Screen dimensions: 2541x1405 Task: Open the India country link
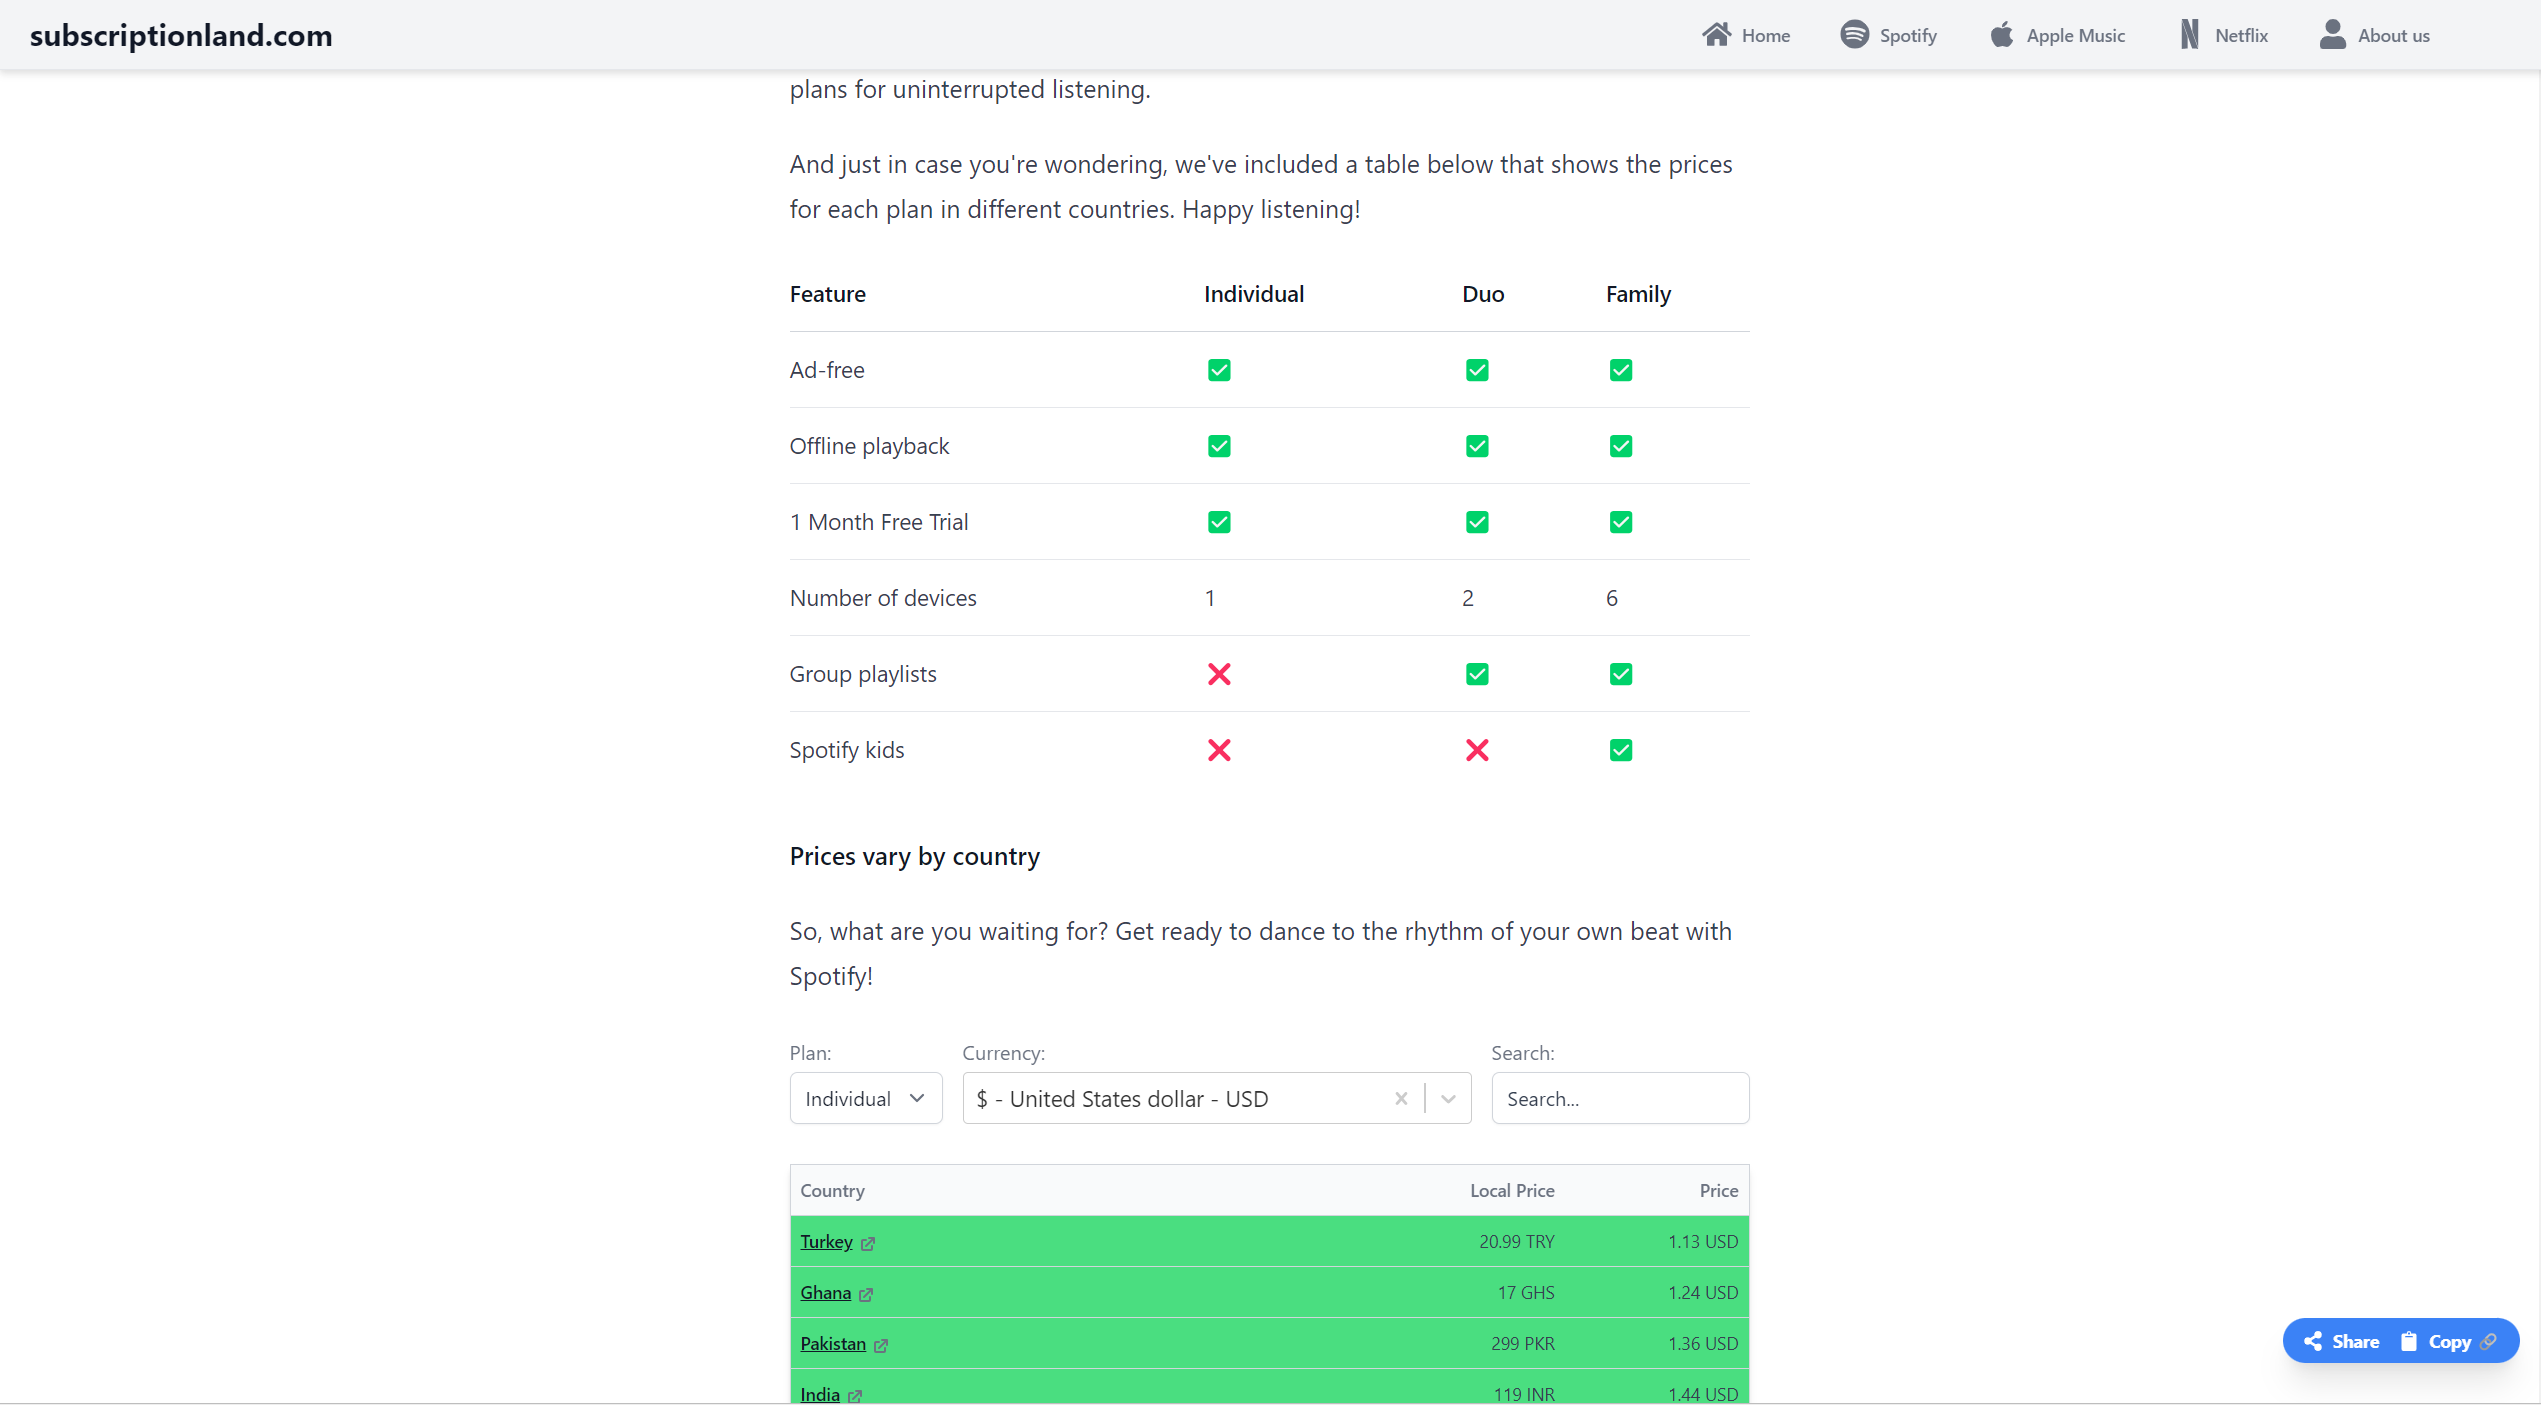(x=820, y=1394)
